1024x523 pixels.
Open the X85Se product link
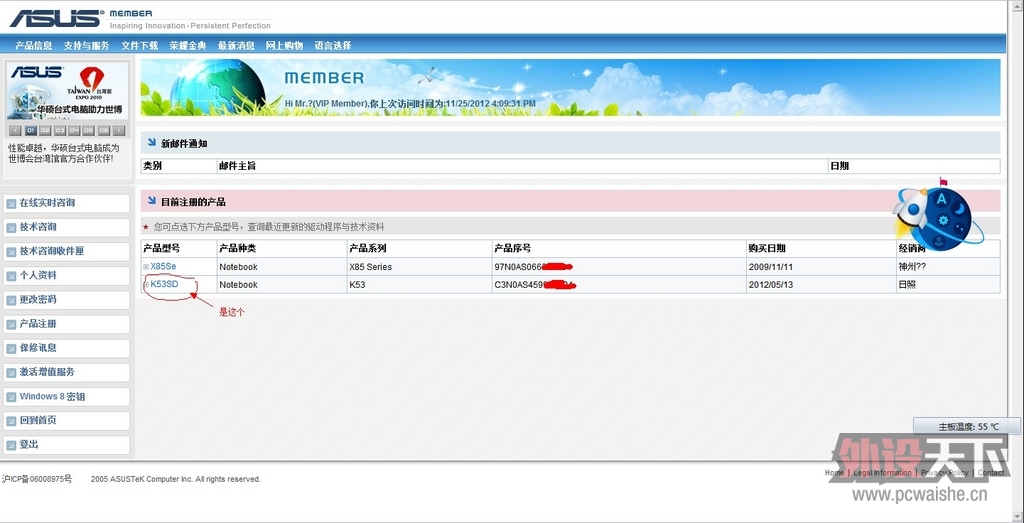(163, 266)
